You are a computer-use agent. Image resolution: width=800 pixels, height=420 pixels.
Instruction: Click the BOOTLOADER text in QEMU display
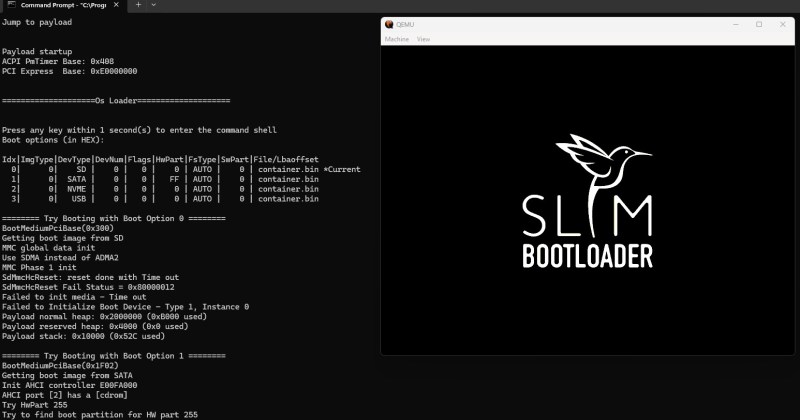point(587,256)
